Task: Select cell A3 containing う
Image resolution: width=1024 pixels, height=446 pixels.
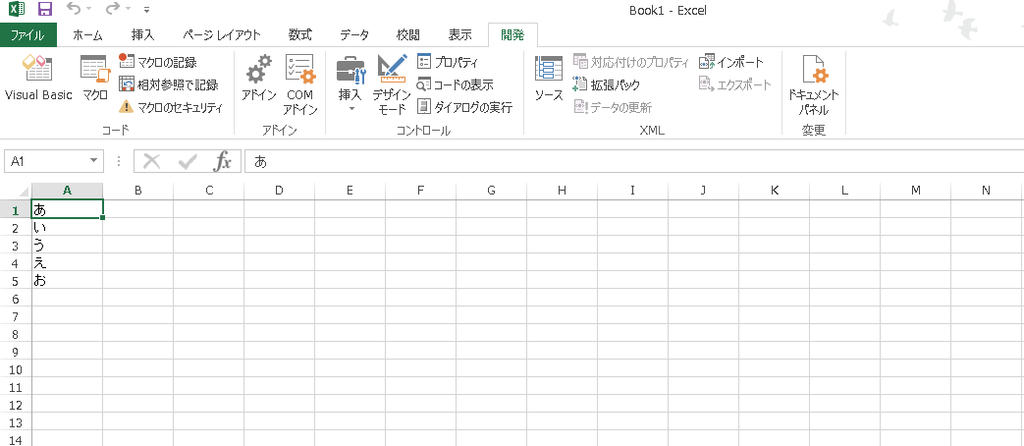Action: pyautogui.click(x=67, y=245)
